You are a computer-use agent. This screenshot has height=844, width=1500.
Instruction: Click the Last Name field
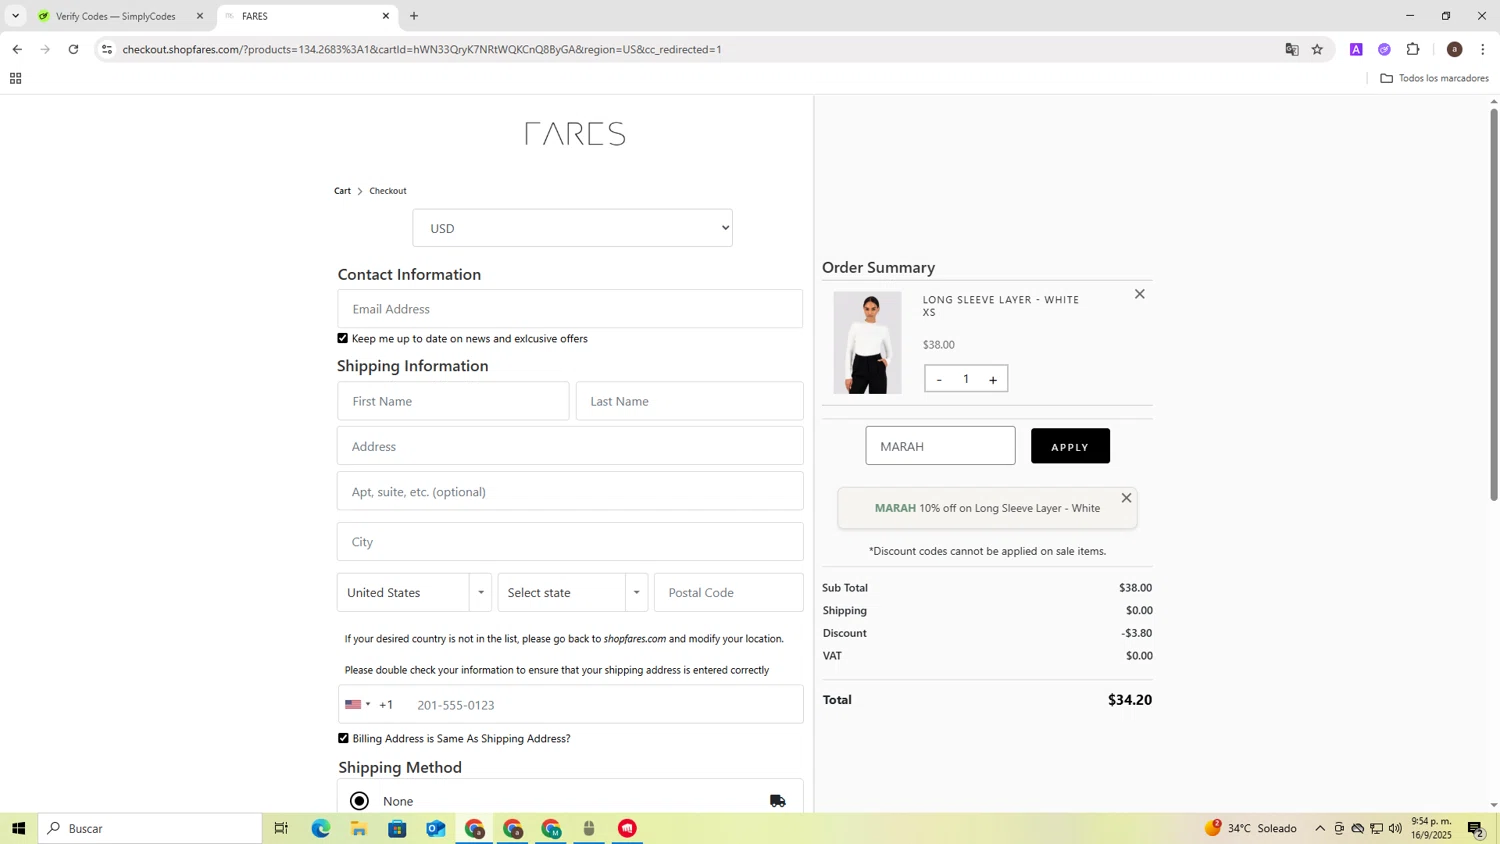coord(690,401)
